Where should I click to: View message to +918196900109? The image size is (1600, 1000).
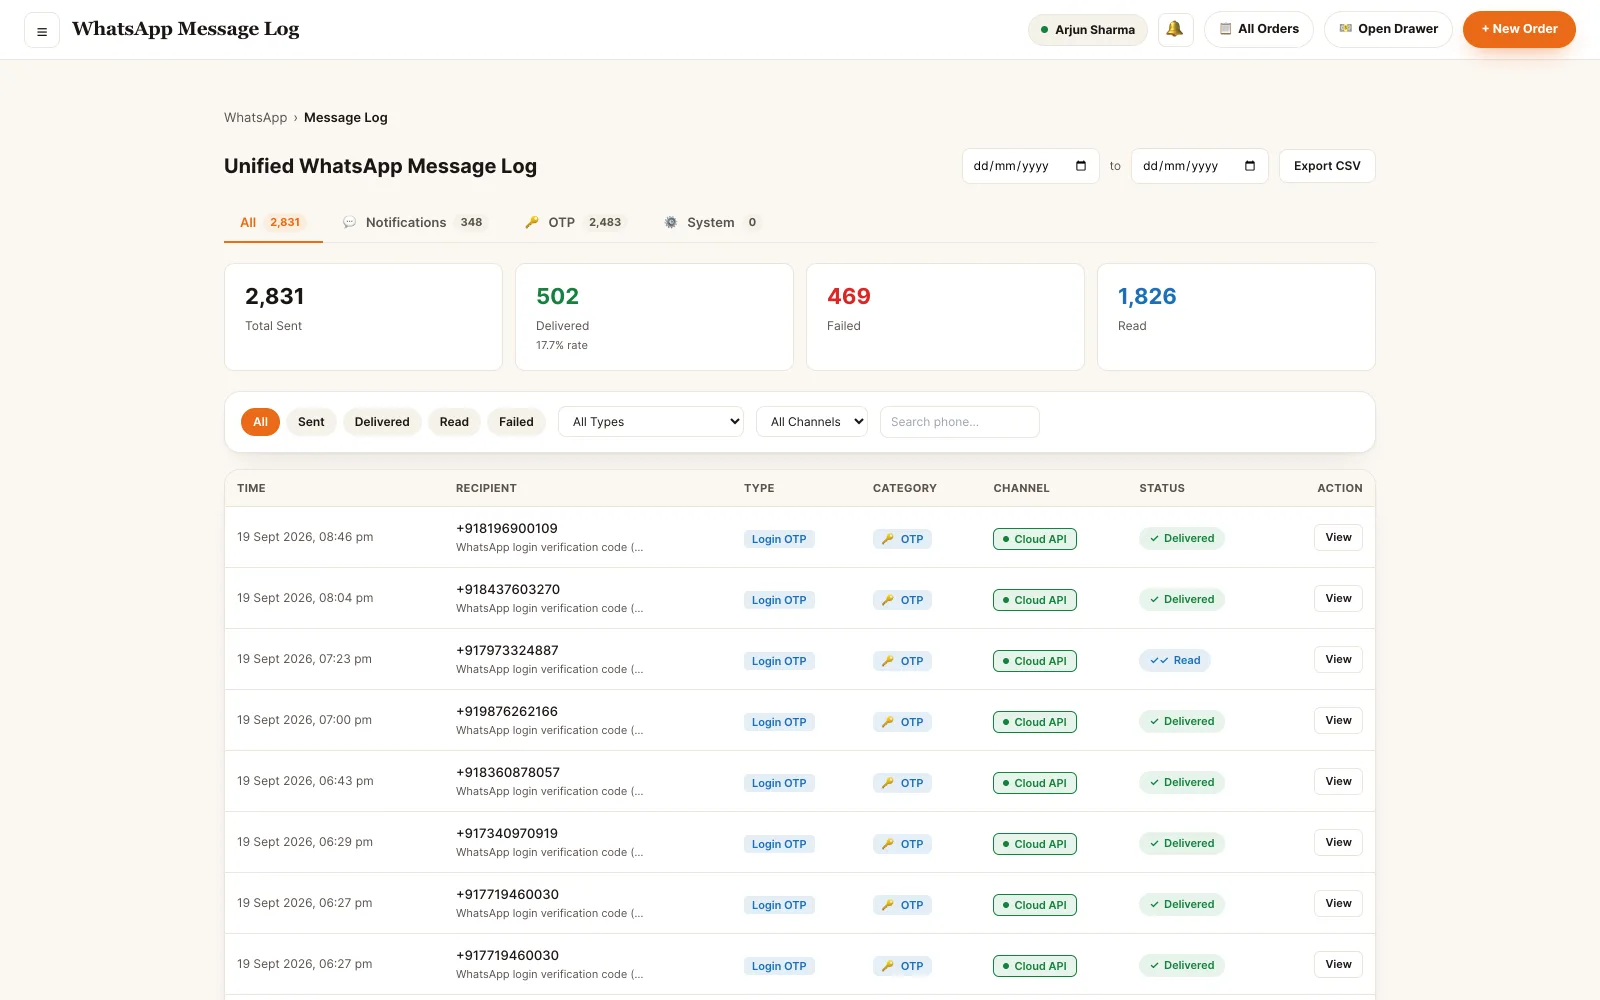point(1338,537)
